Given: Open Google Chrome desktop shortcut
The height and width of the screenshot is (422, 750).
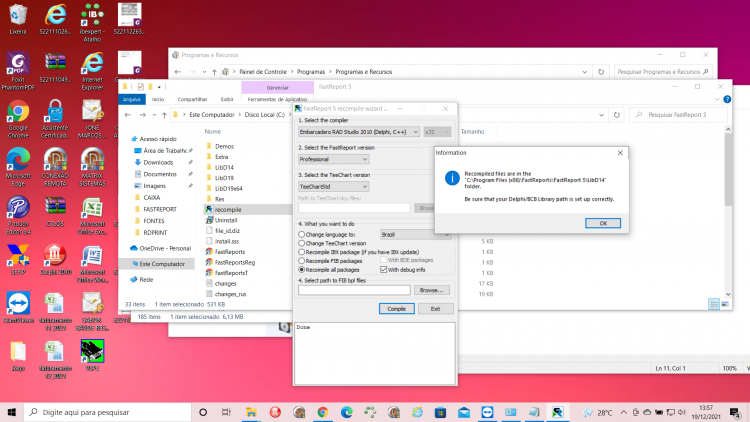Looking at the screenshot, I should 18,120.
